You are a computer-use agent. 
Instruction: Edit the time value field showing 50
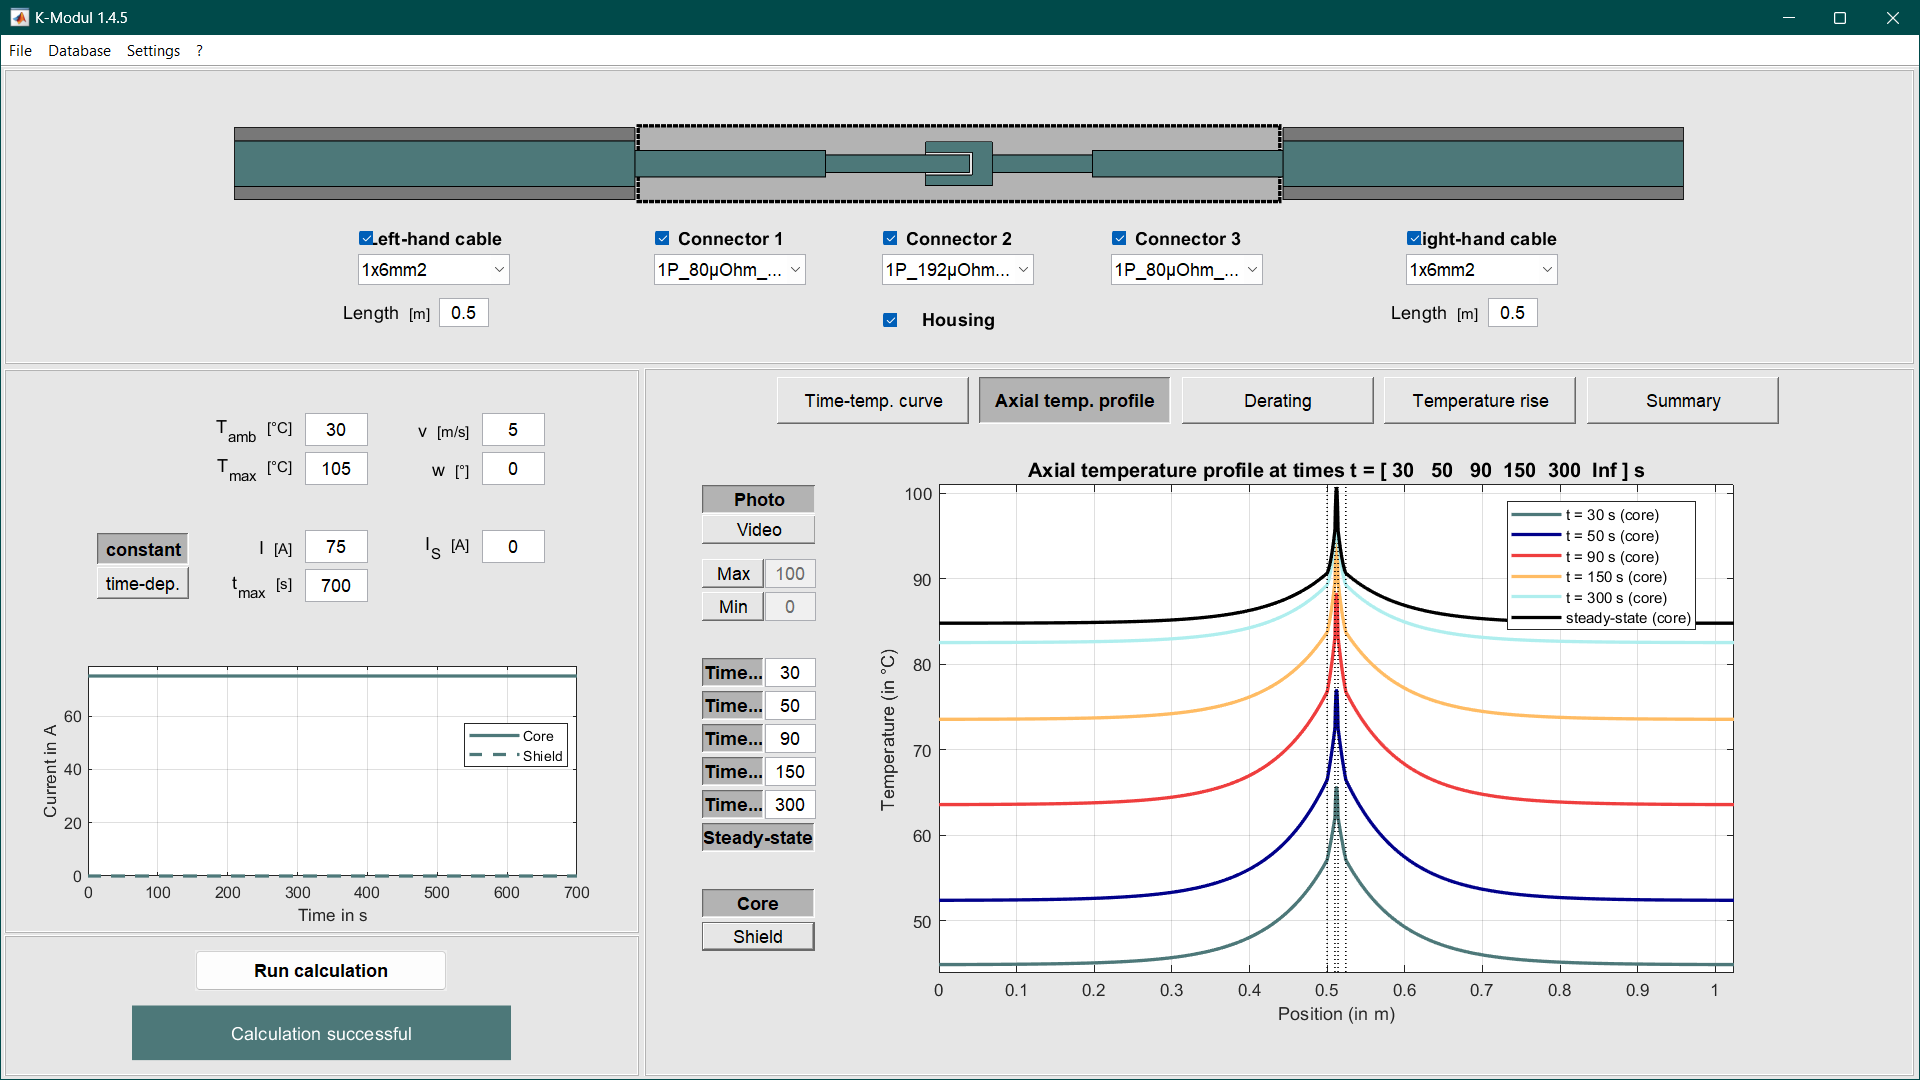tap(790, 706)
